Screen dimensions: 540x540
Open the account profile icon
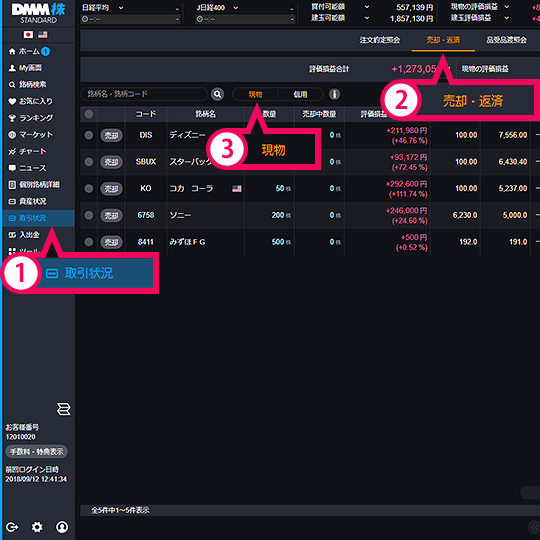point(62,527)
